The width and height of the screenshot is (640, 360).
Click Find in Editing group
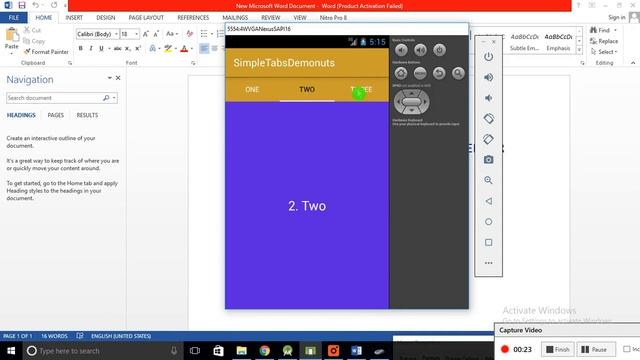600,30
